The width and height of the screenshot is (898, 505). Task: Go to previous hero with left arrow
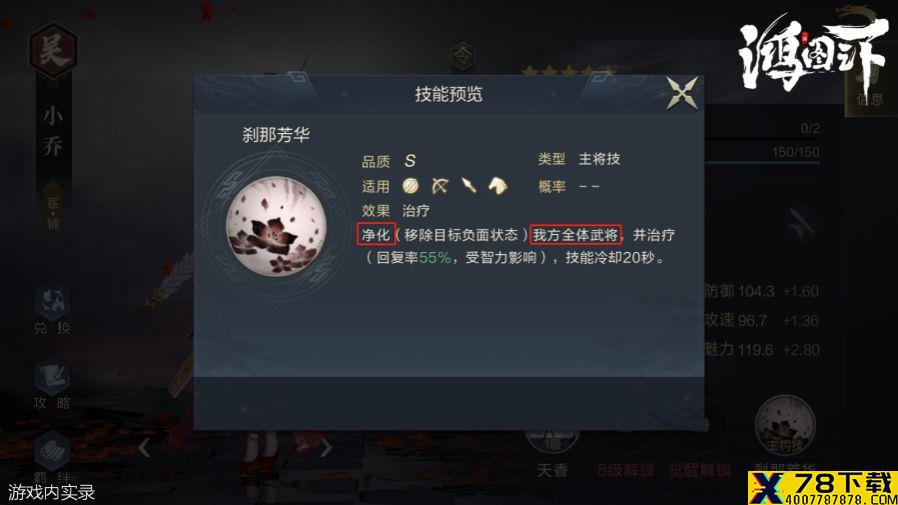(x=144, y=448)
